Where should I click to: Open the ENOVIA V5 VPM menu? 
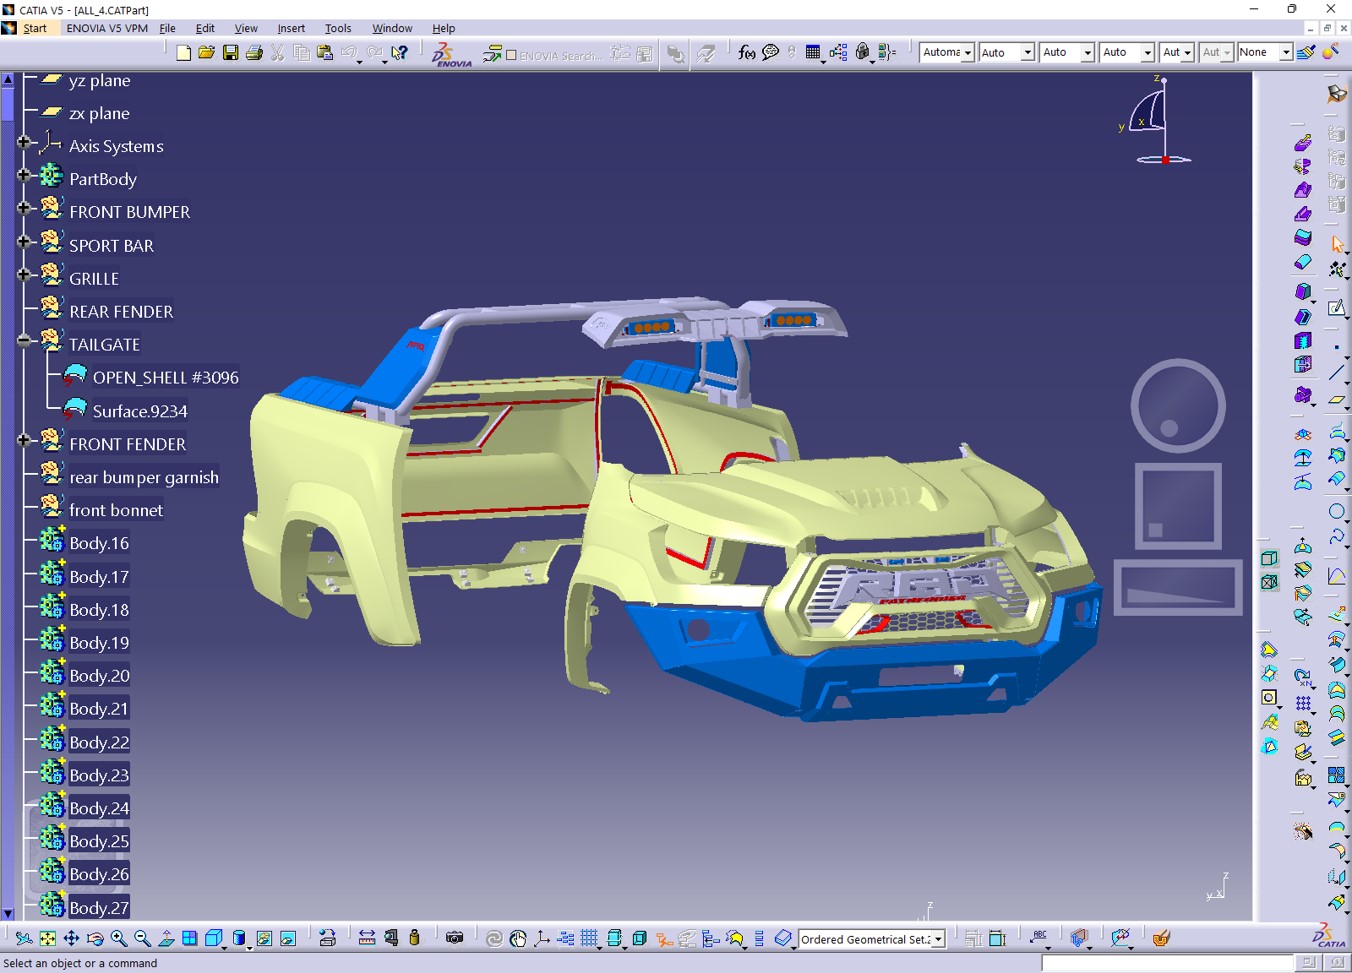coord(107,28)
